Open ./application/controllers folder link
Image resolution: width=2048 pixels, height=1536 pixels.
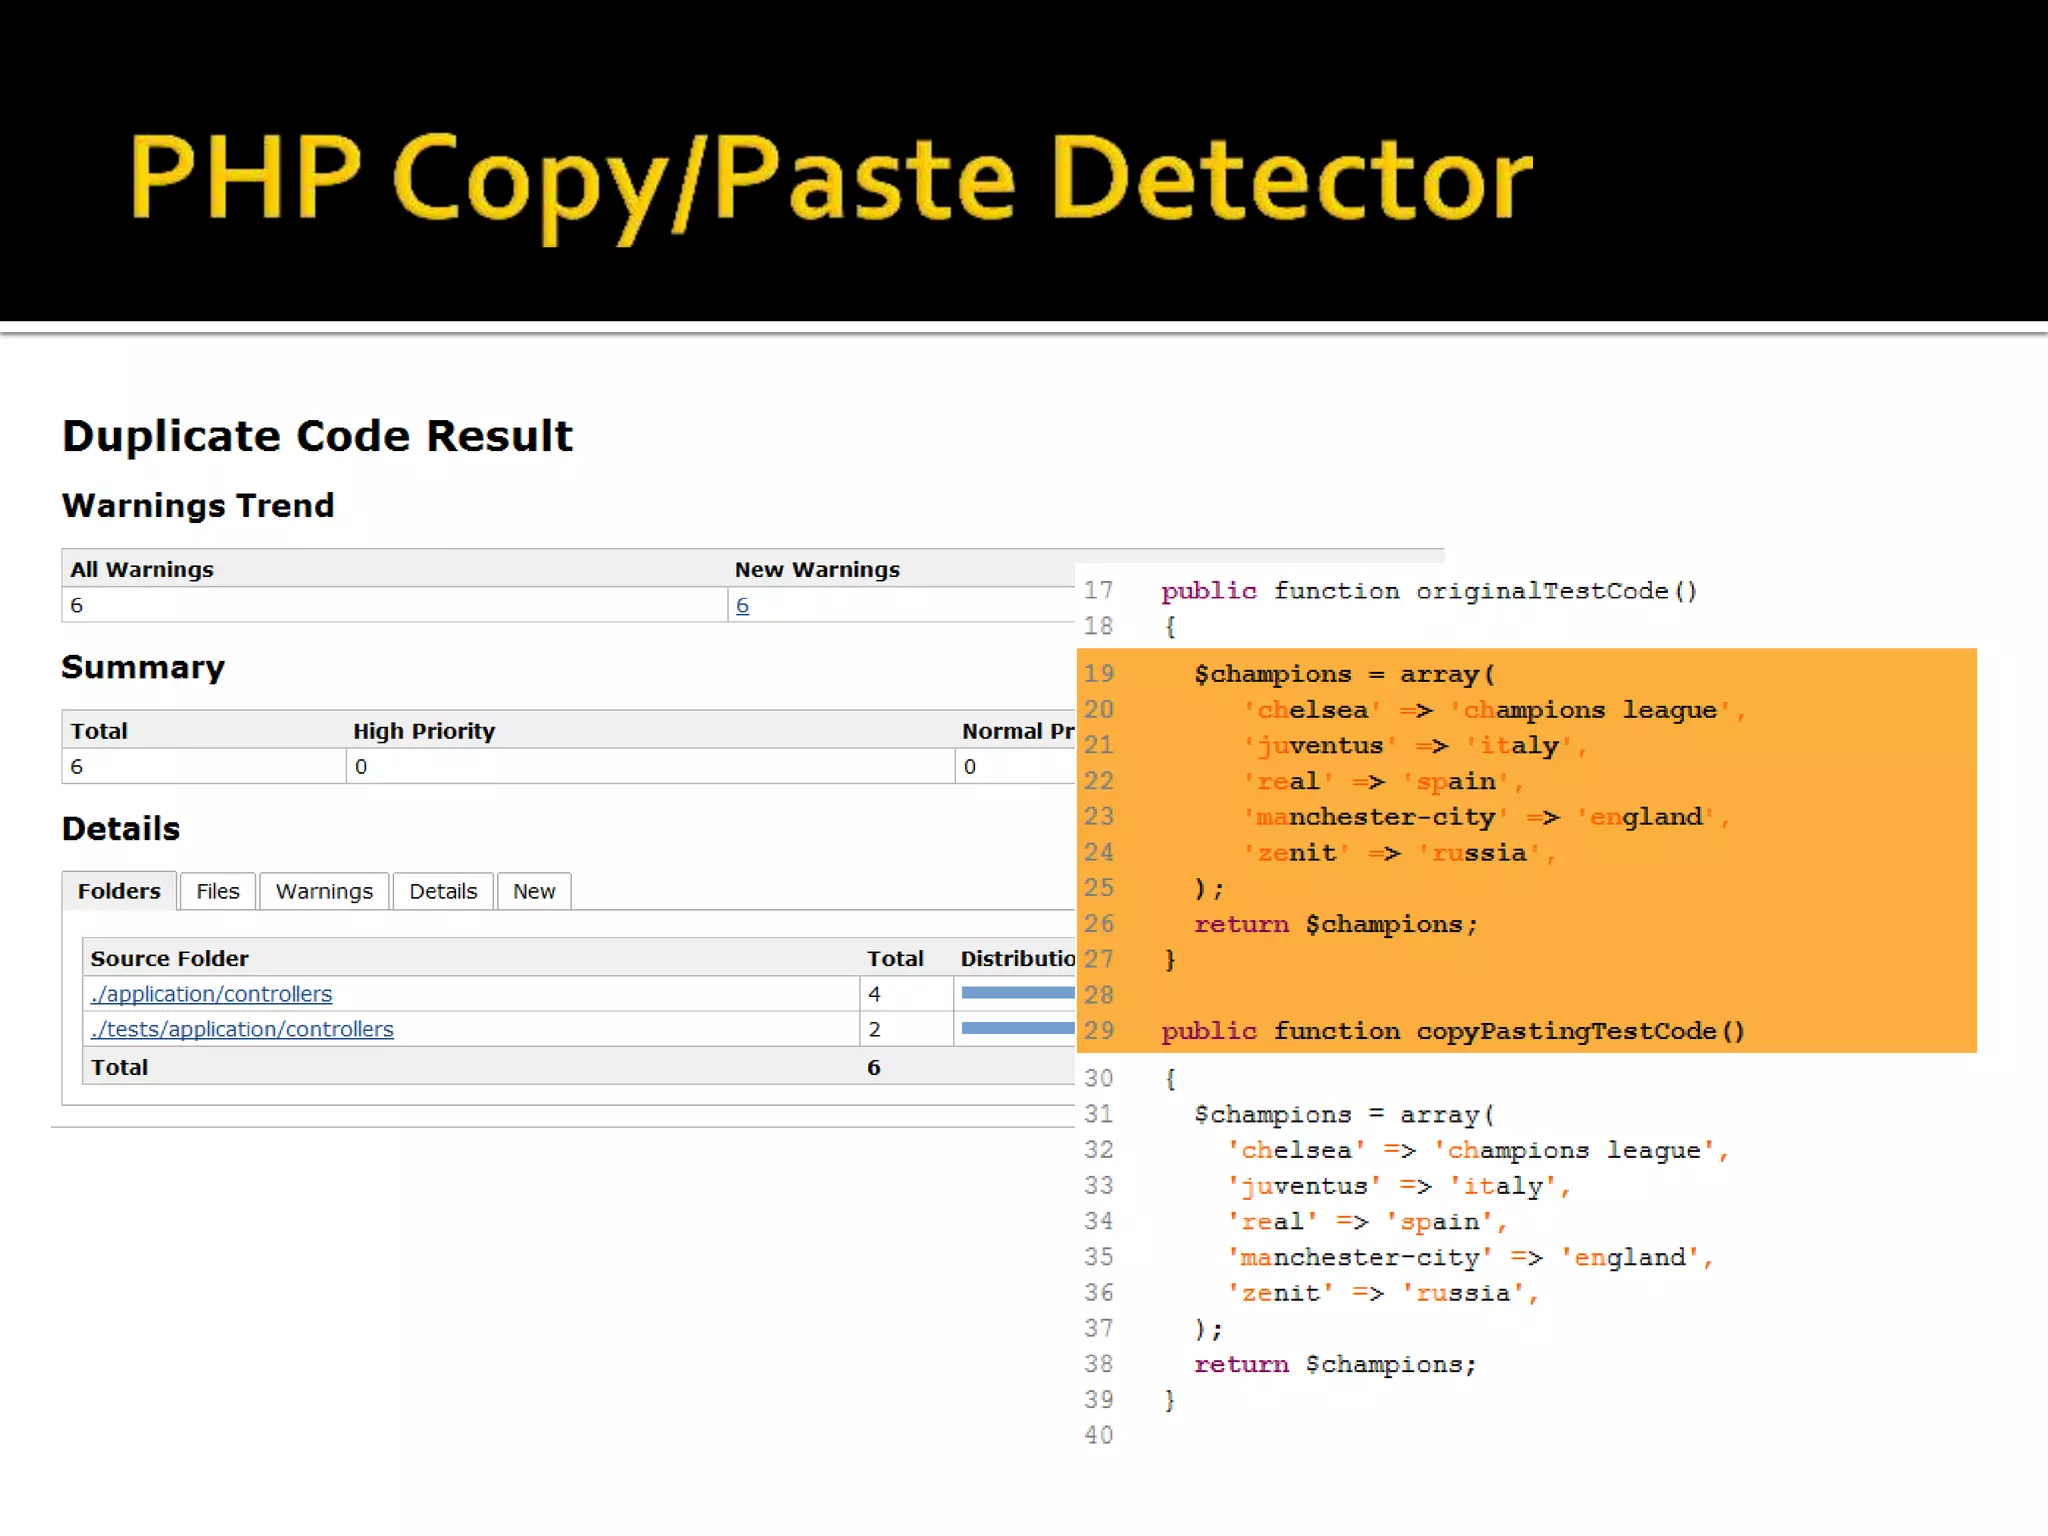(x=211, y=994)
